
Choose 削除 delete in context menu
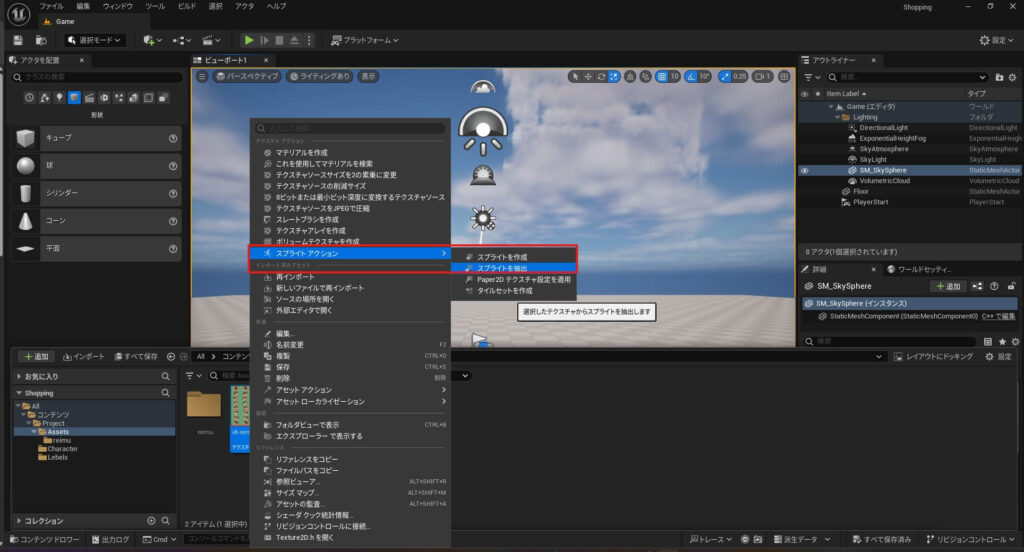point(283,378)
